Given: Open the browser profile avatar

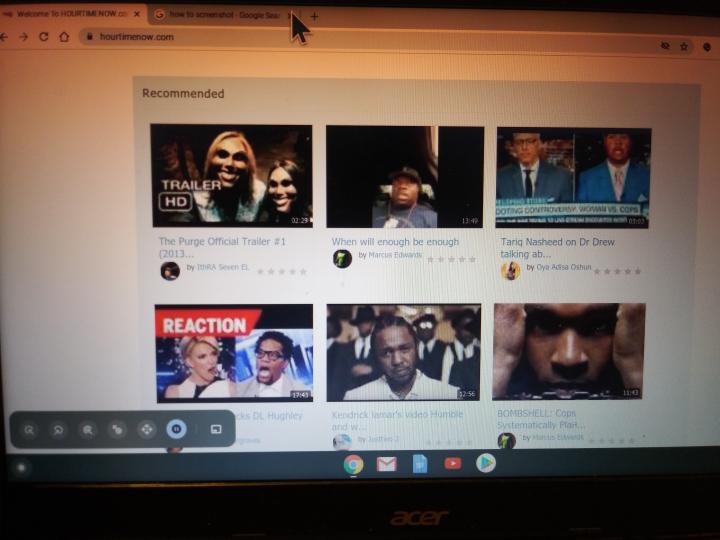Looking at the screenshot, I should point(707,47).
